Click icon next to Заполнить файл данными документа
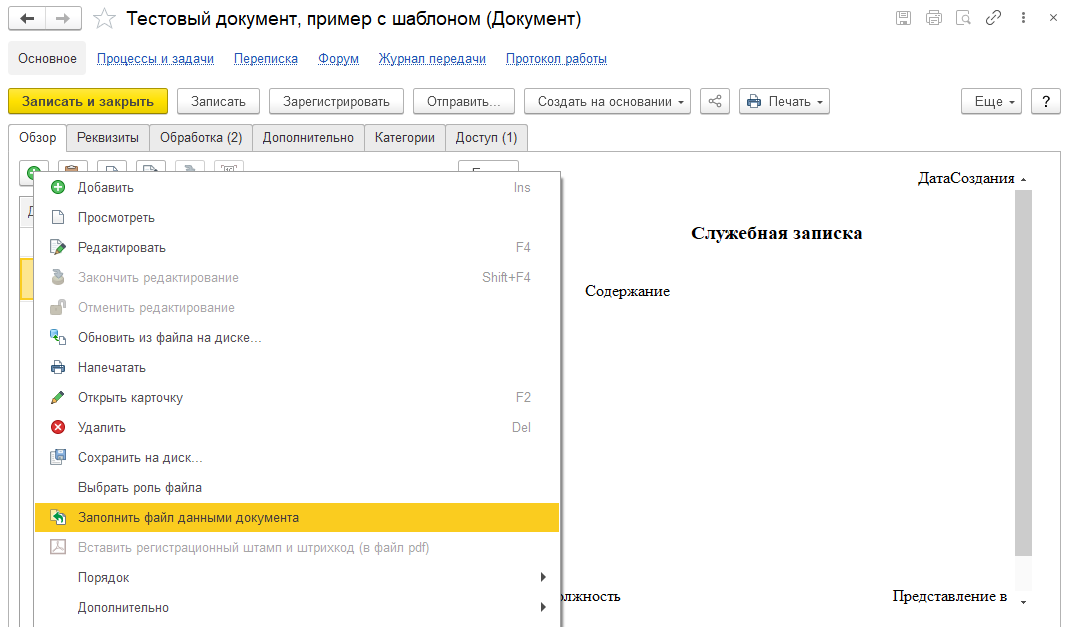 coord(58,518)
